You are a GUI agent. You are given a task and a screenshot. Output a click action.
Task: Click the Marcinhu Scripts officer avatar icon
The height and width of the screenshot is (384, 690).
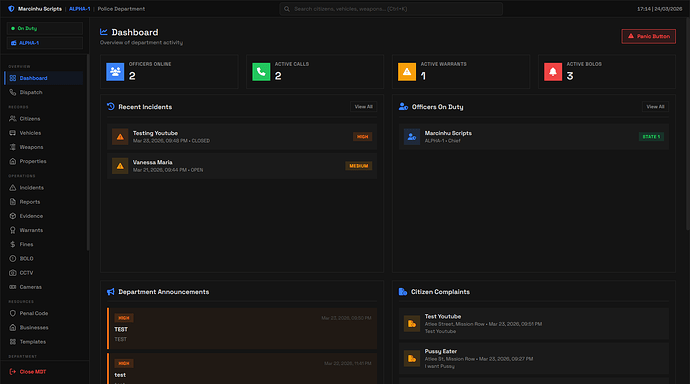[x=412, y=137]
